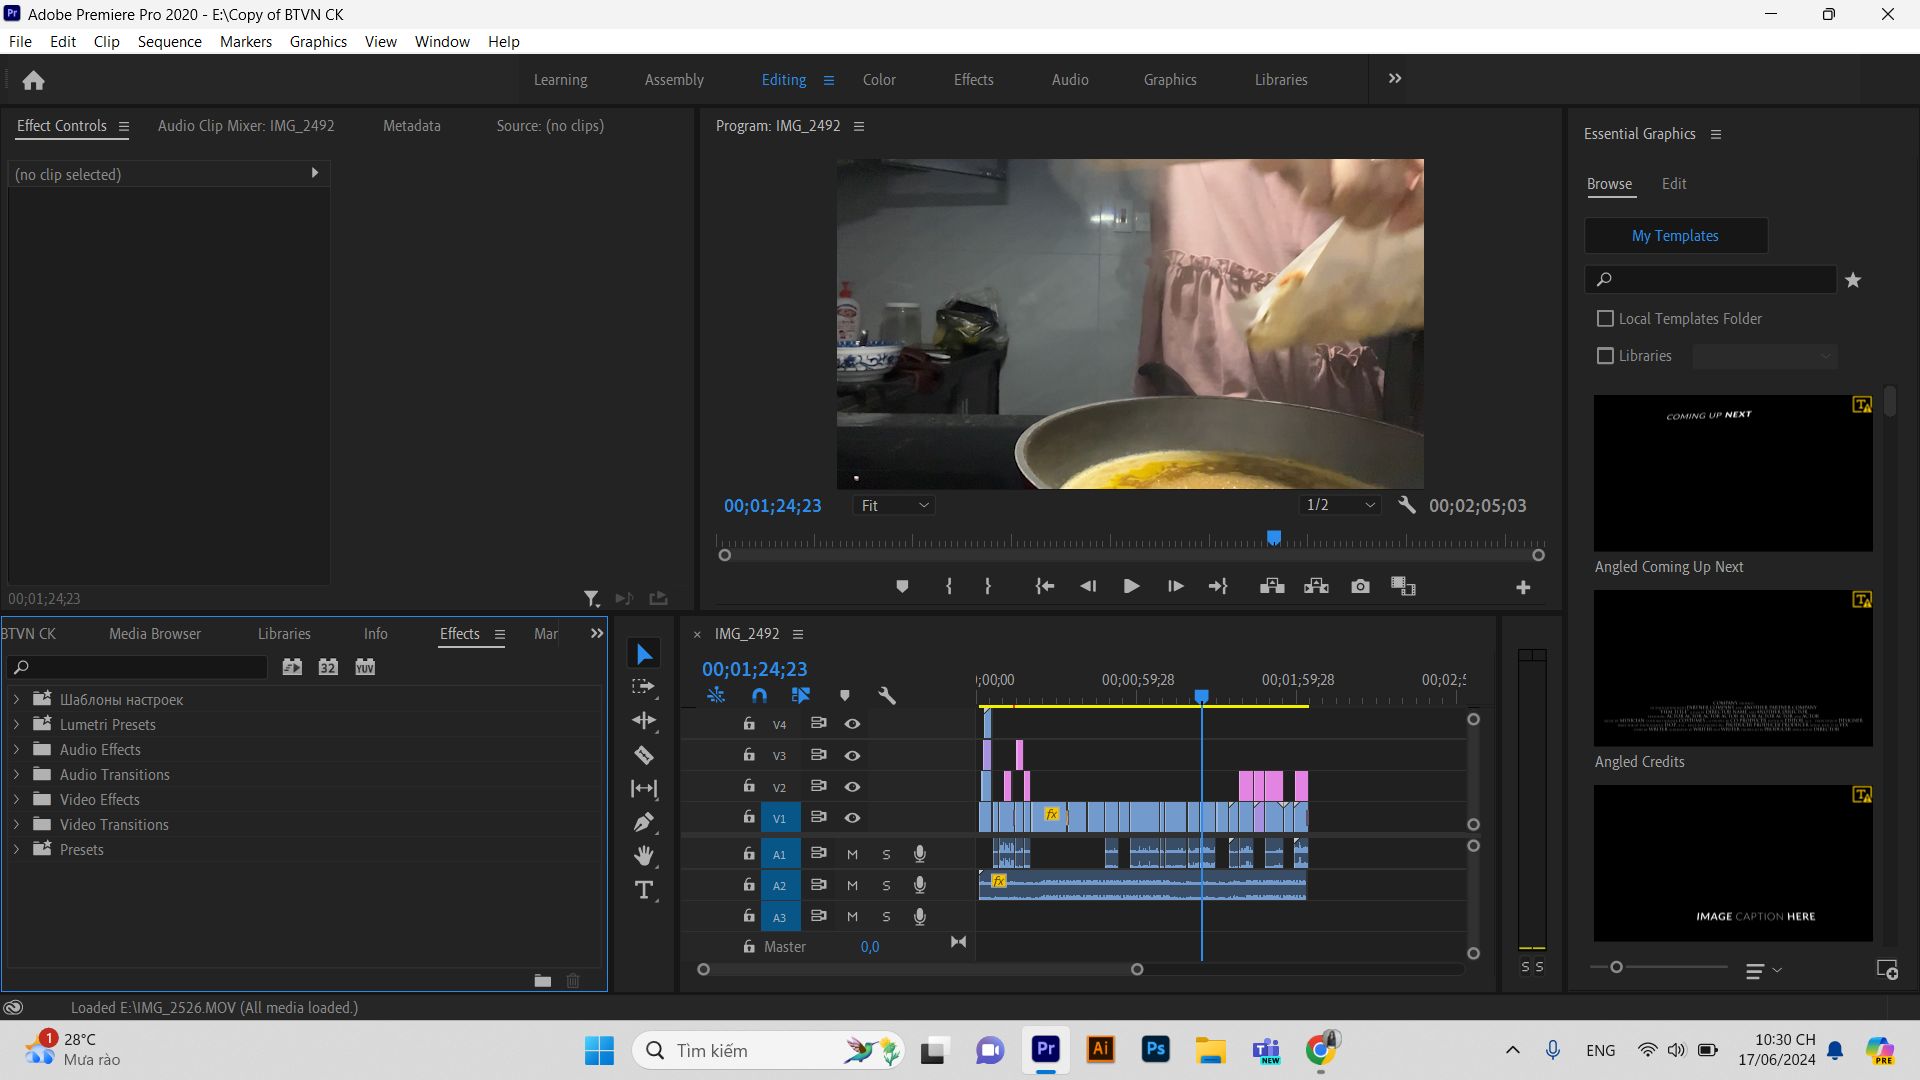
Task: Expand the Presets folder
Action: click(16, 850)
